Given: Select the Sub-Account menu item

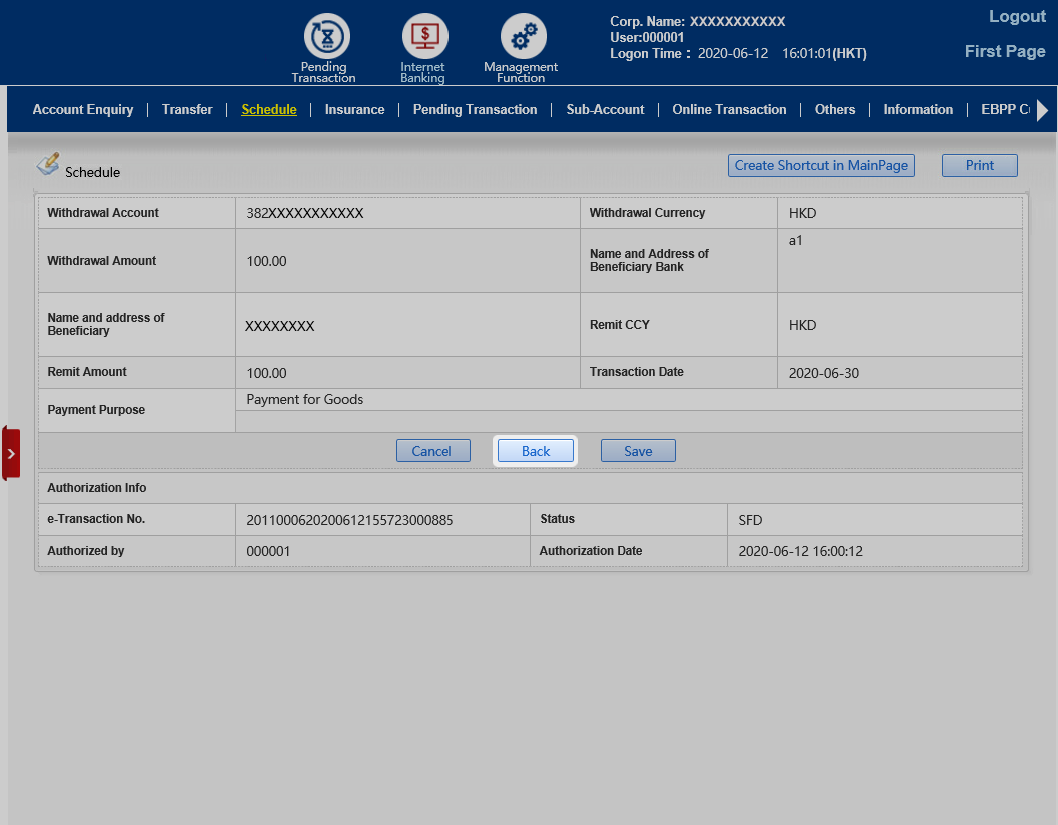Looking at the screenshot, I should pyautogui.click(x=605, y=110).
